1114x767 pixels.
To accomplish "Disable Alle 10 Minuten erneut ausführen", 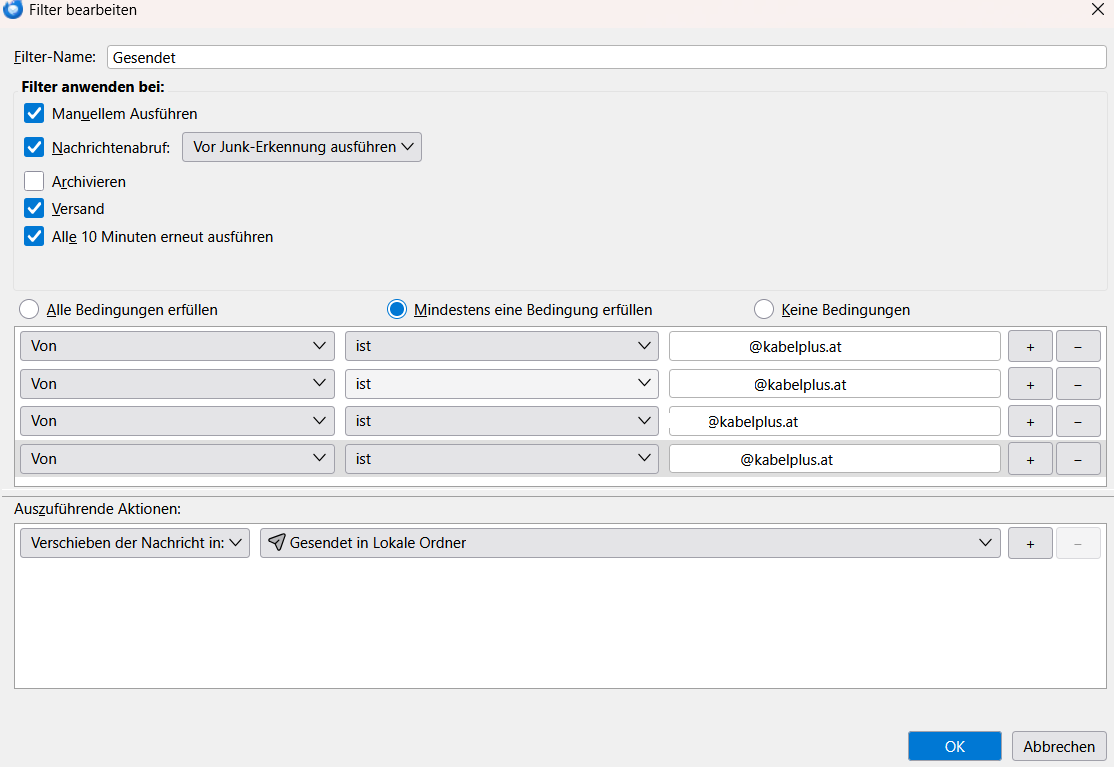I will pyautogui.click(x=35, y=237).
